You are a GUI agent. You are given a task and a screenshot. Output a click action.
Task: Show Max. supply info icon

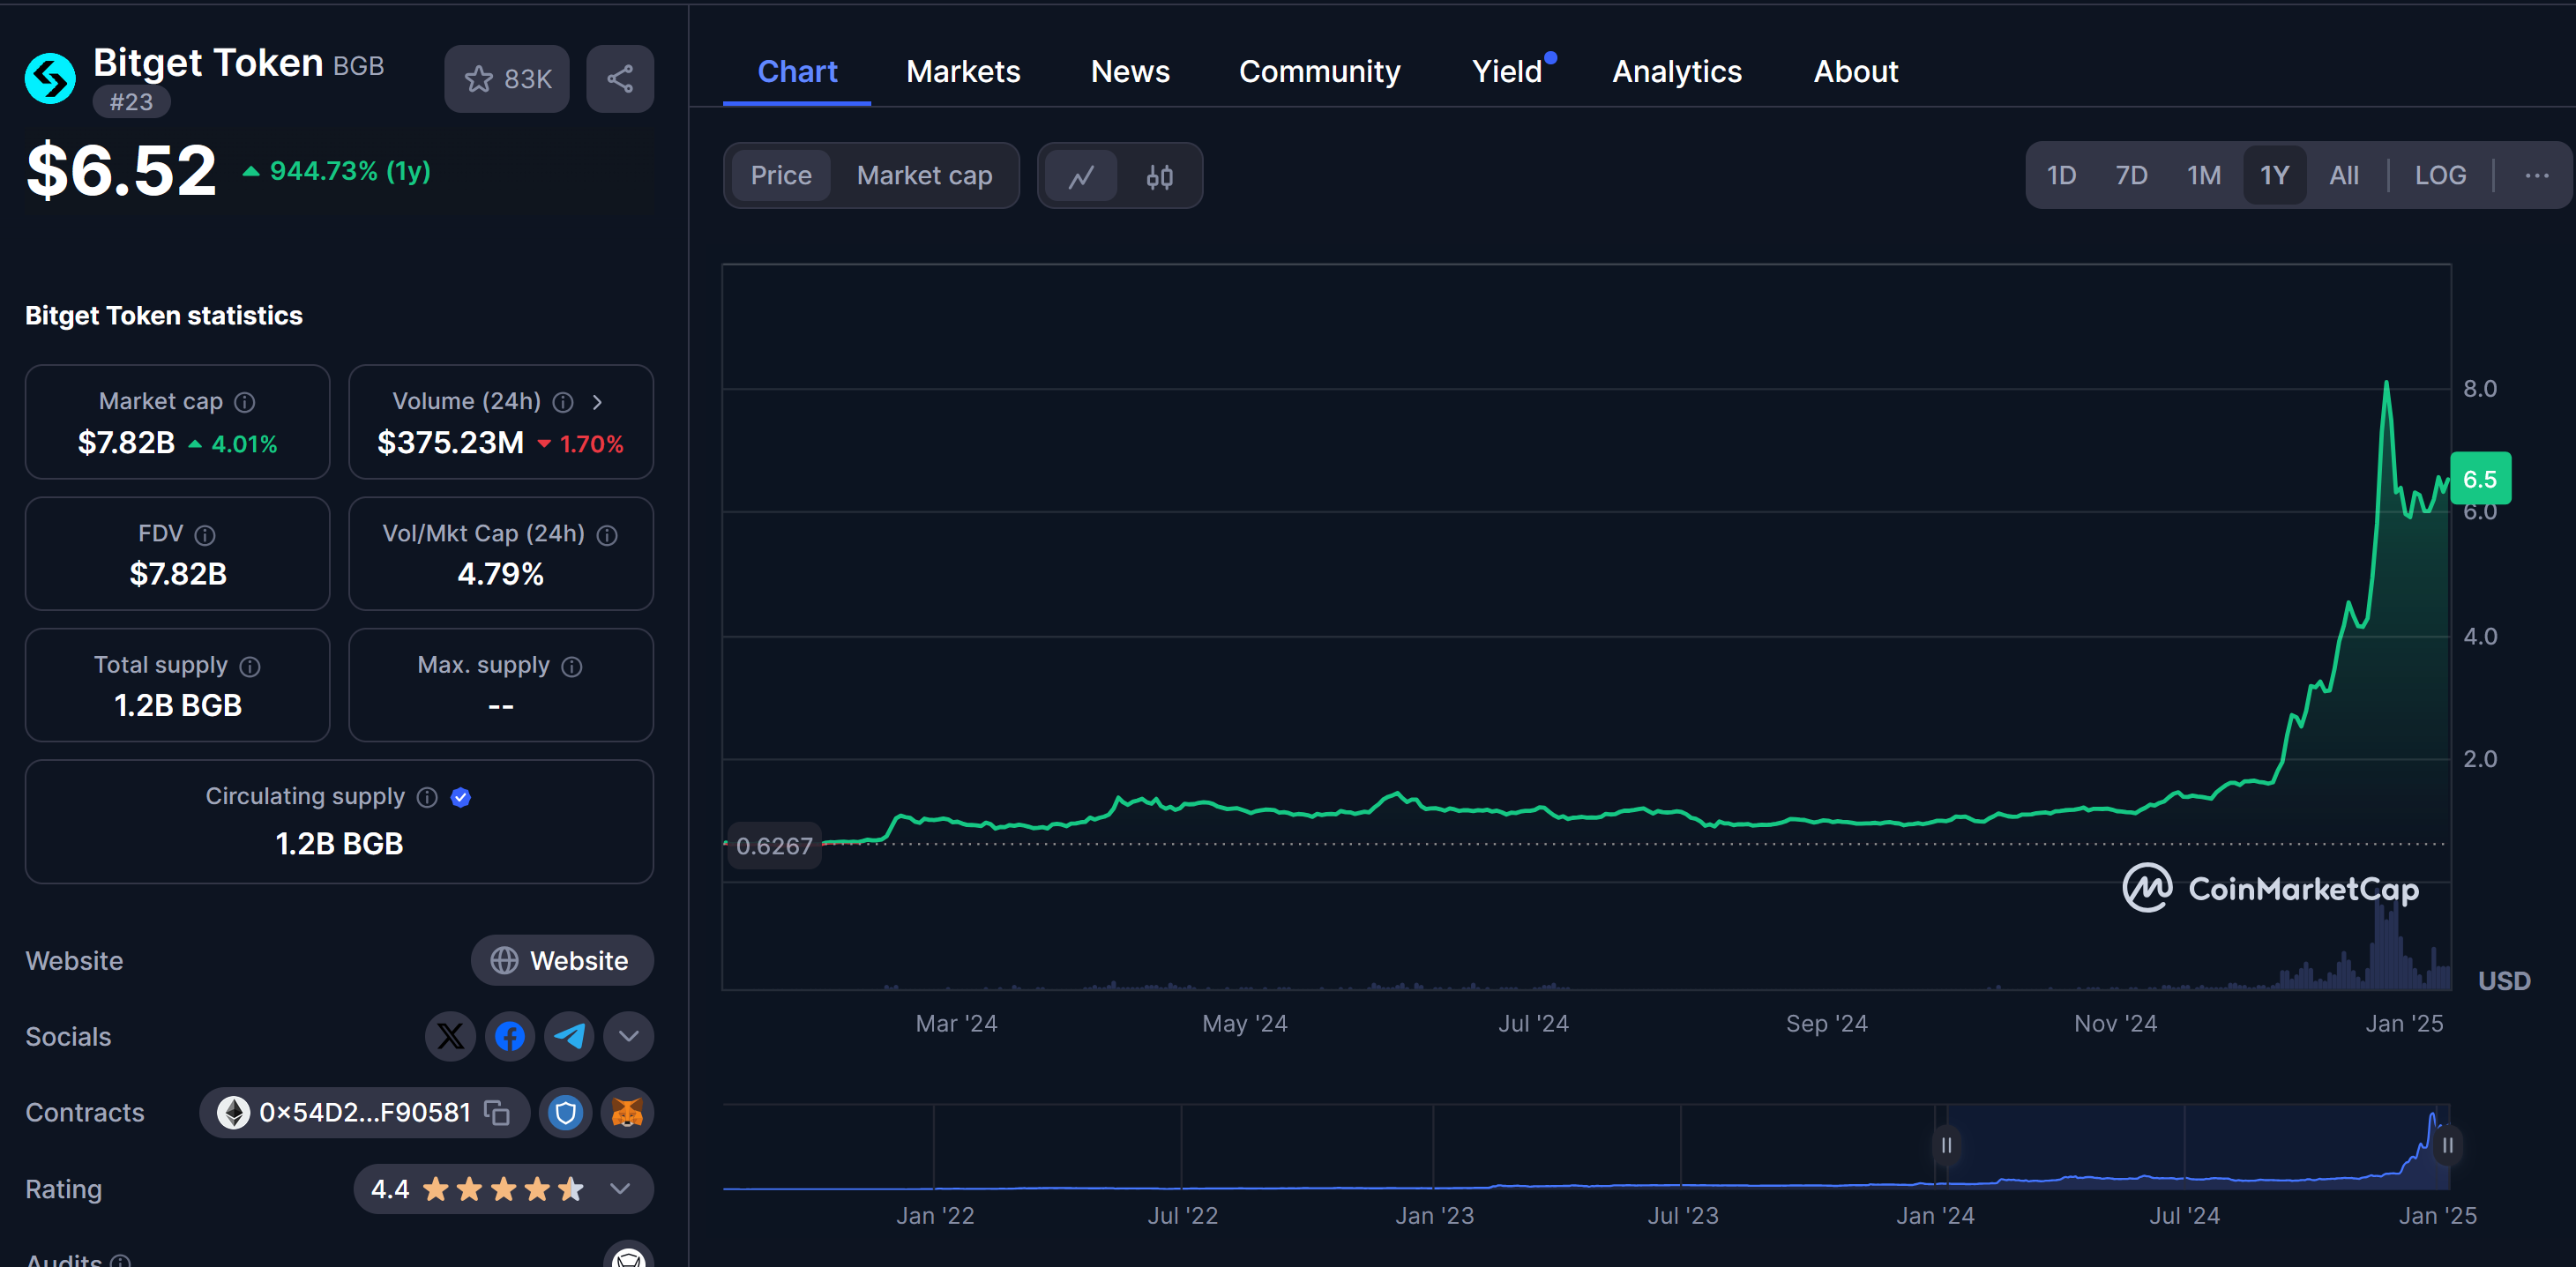(x=572, y=666)
